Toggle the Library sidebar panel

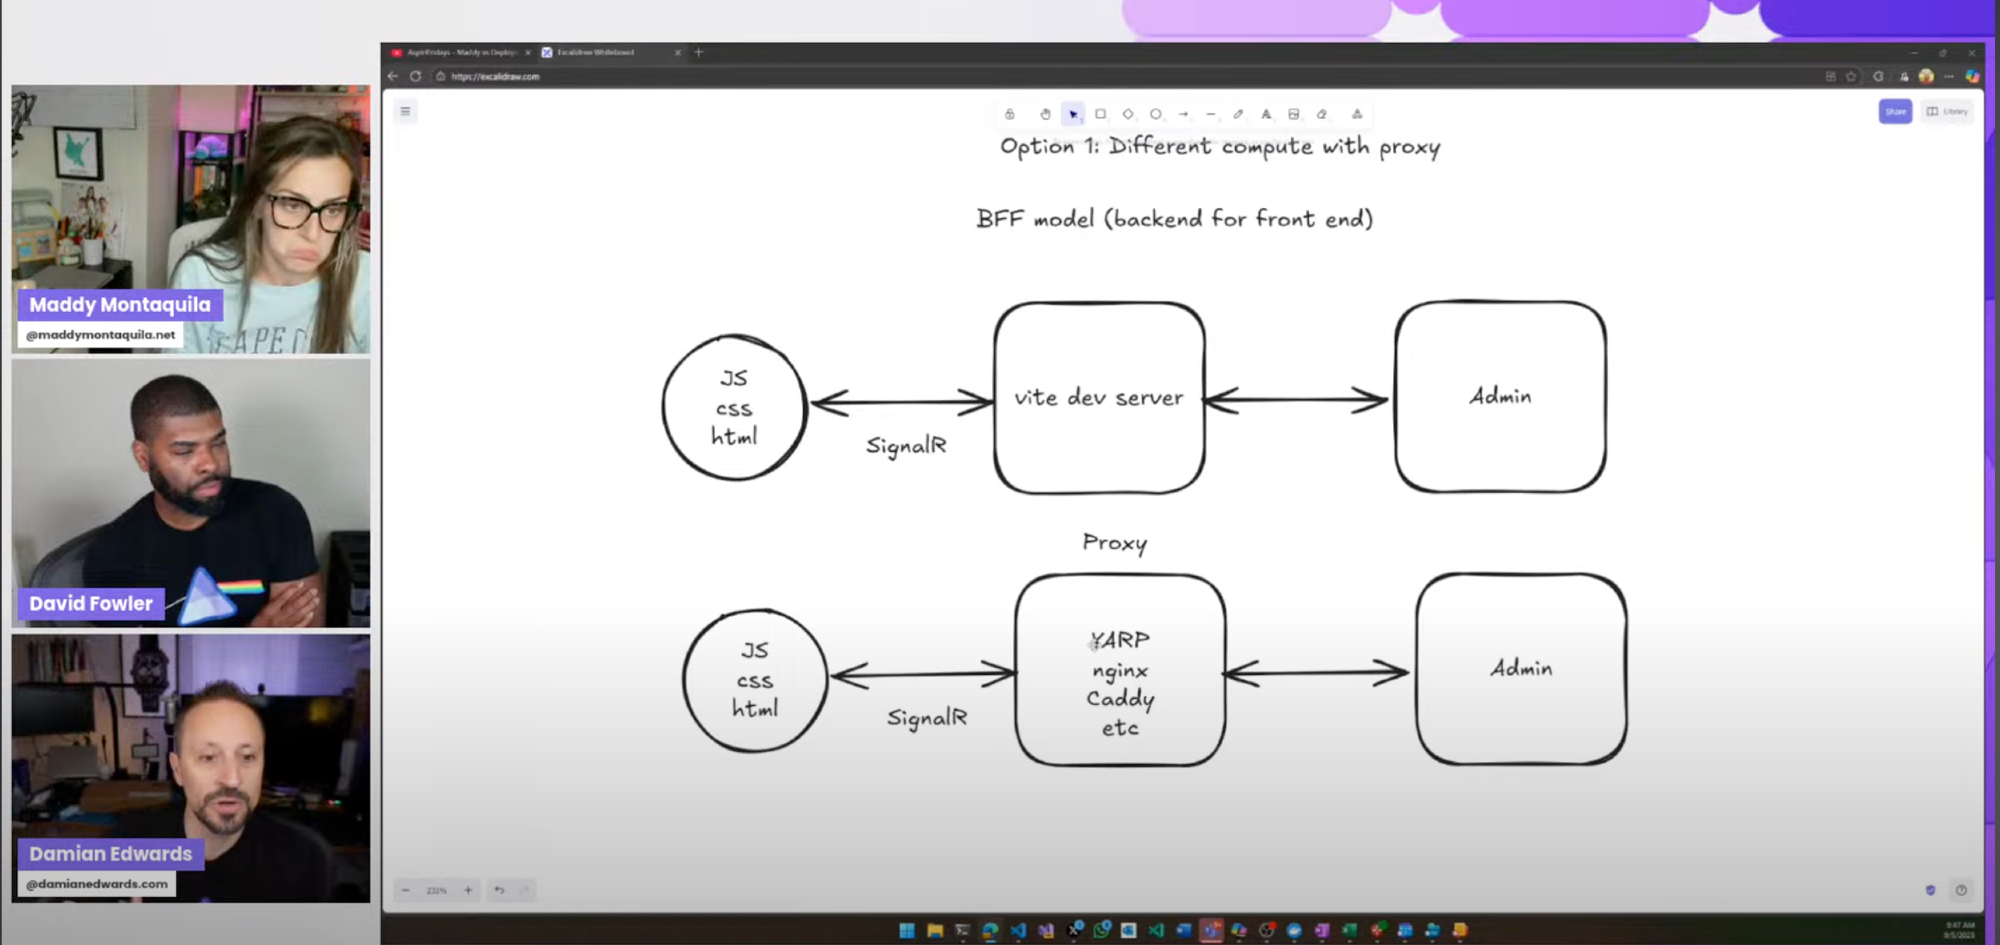[1947, 111]
